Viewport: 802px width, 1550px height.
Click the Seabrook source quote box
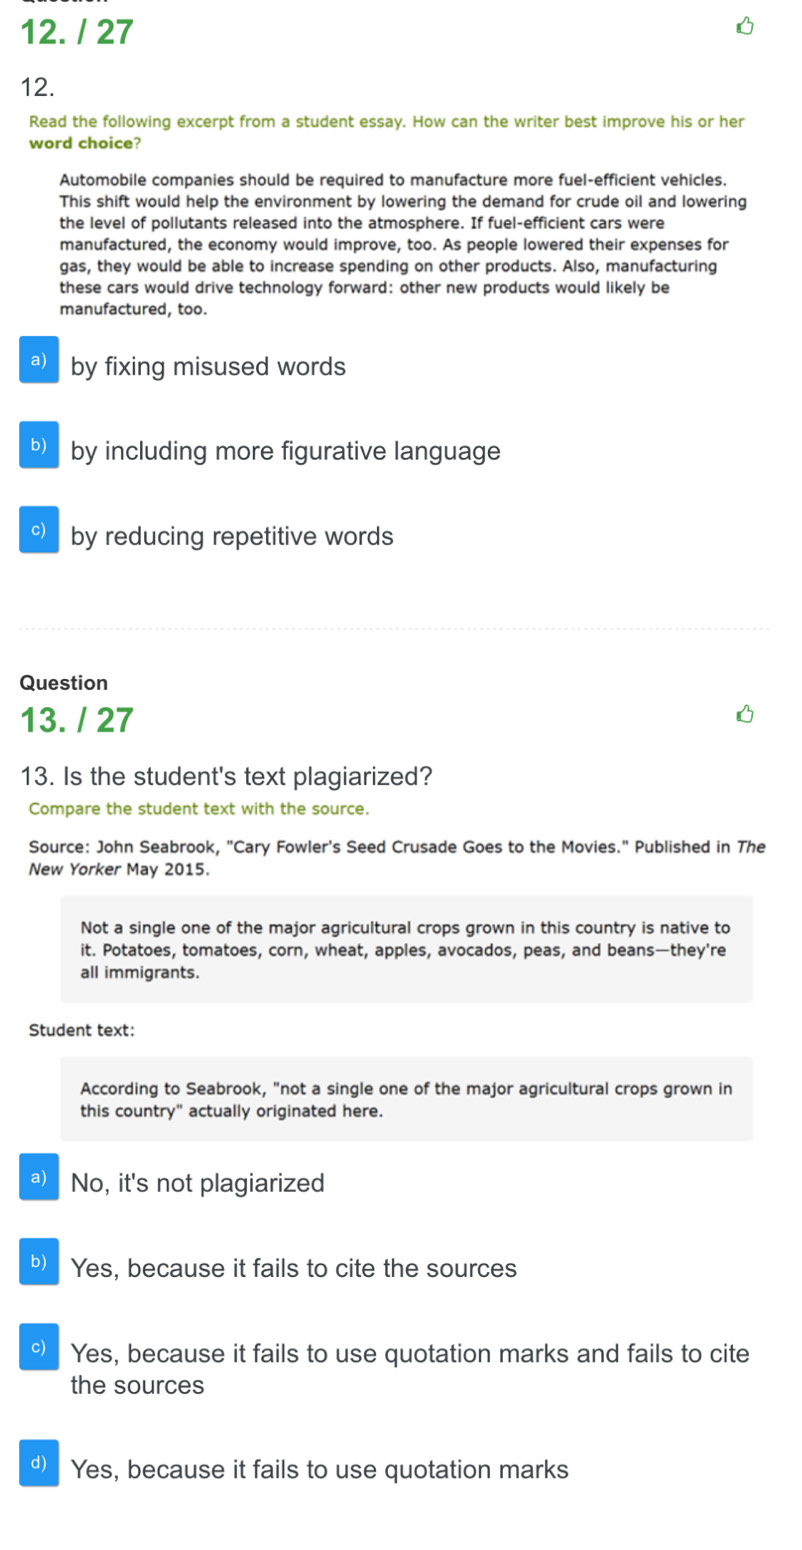tap(406, 949)
